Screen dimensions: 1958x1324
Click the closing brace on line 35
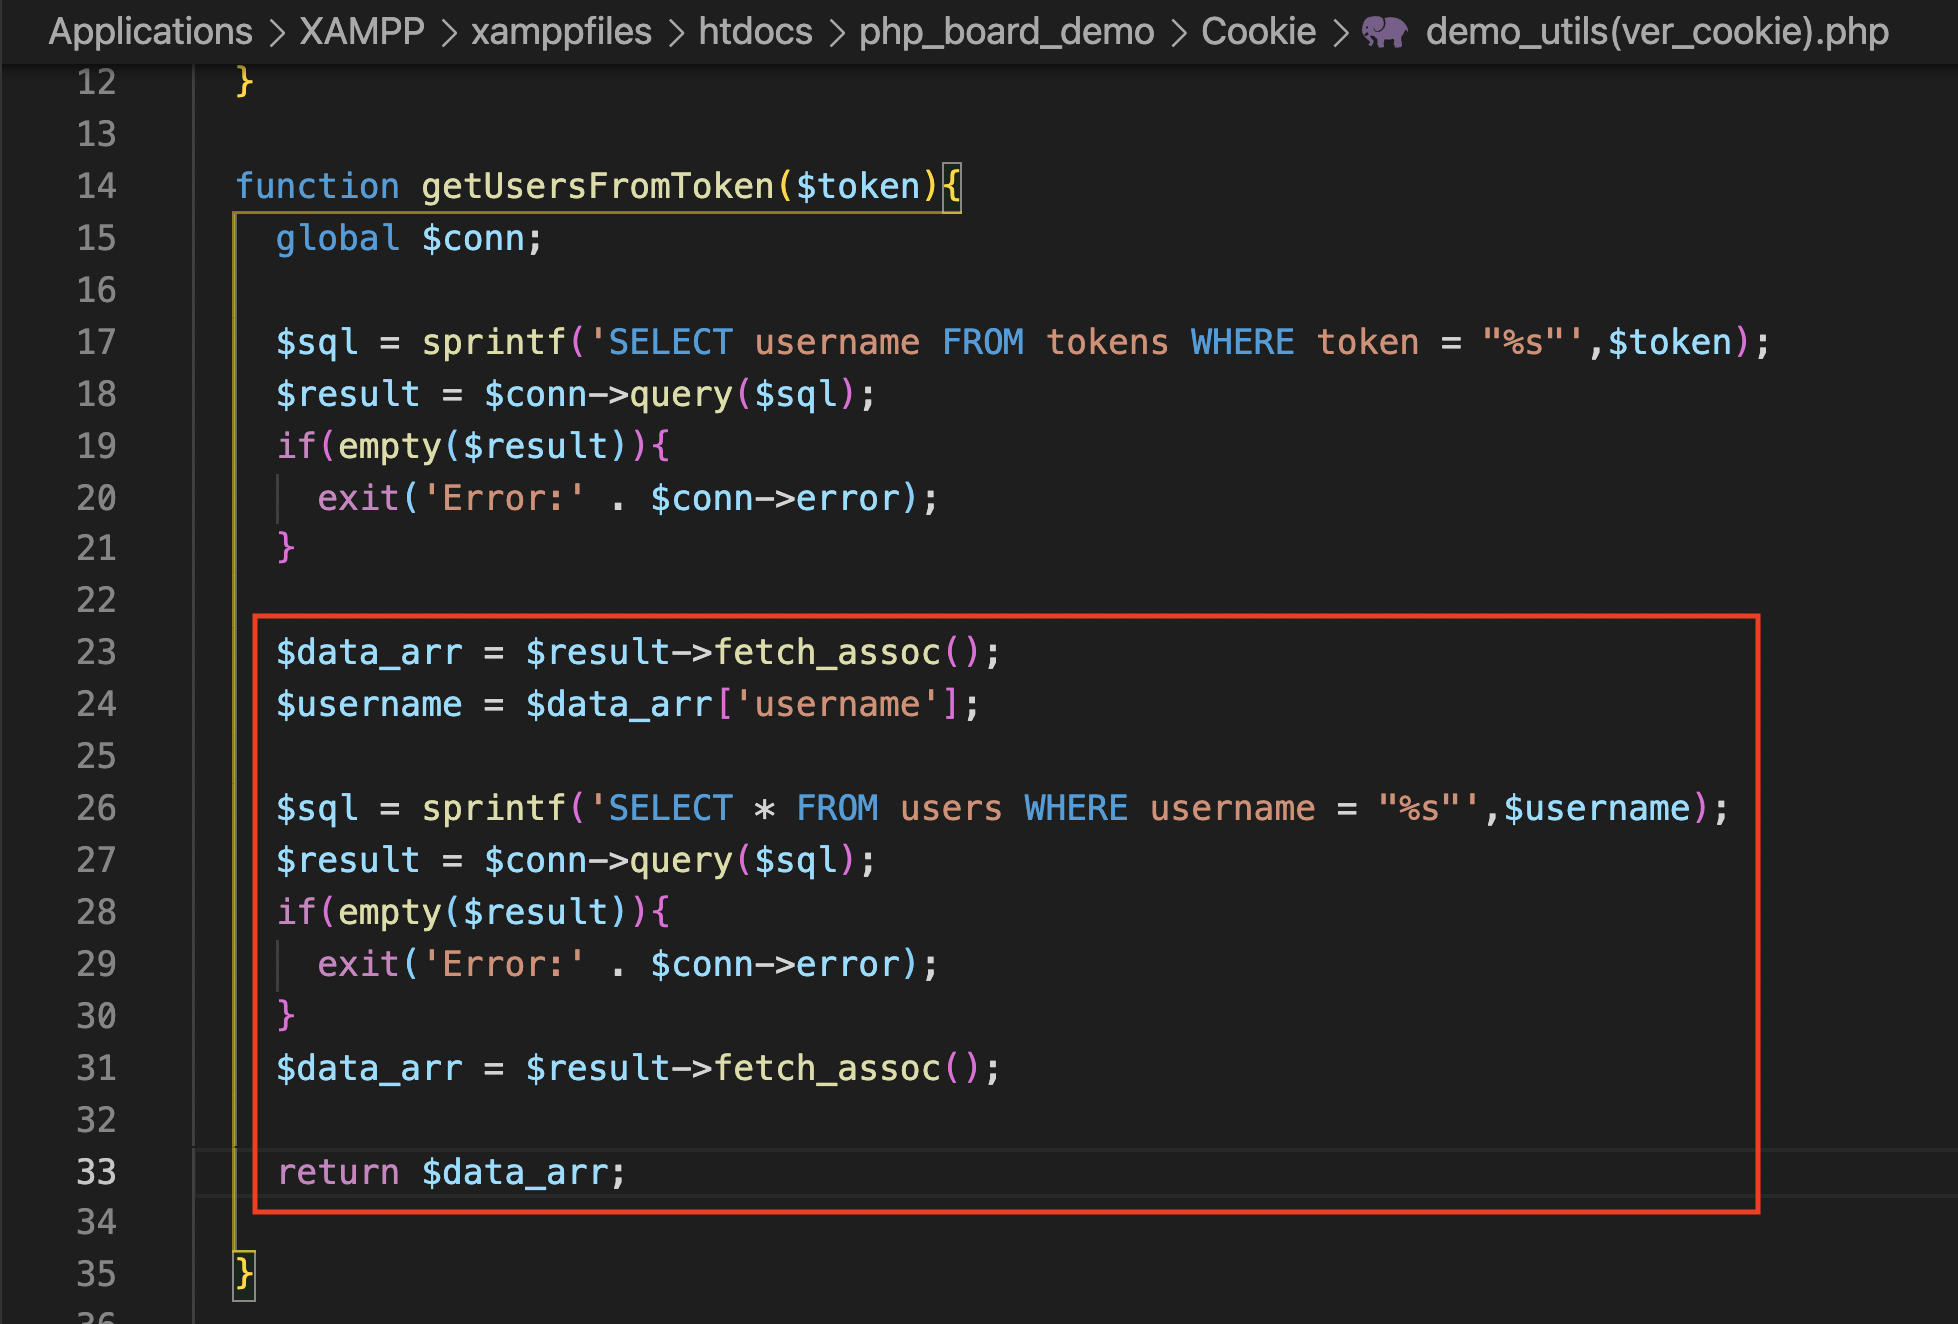pos(244,1275)
